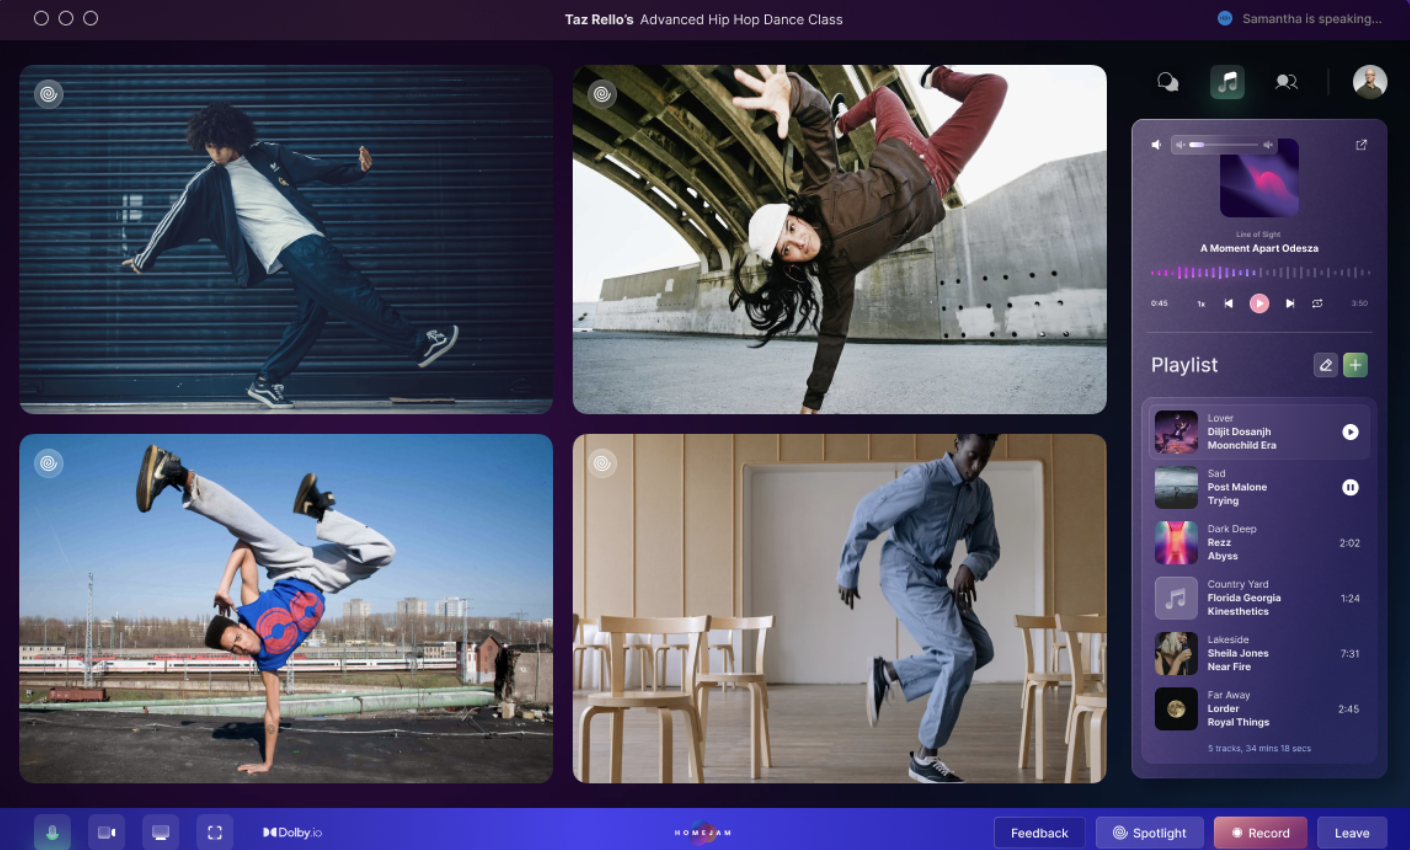This screenshot has width=1410, height=850.
Task: Click the 'Sheila Jones' artist name
Action: (1238, 653)
